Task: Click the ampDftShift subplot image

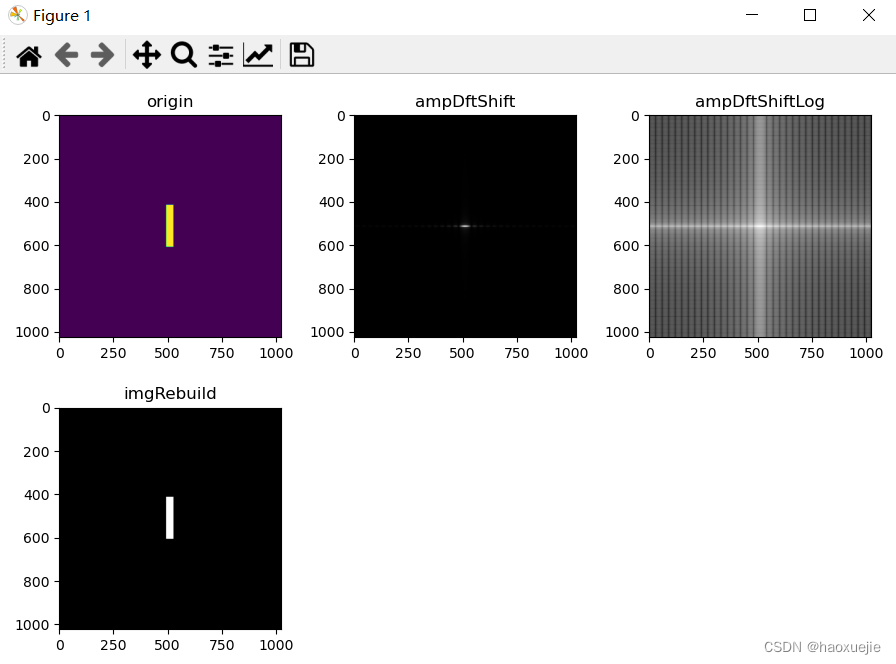Action: (x=465, y=225)
